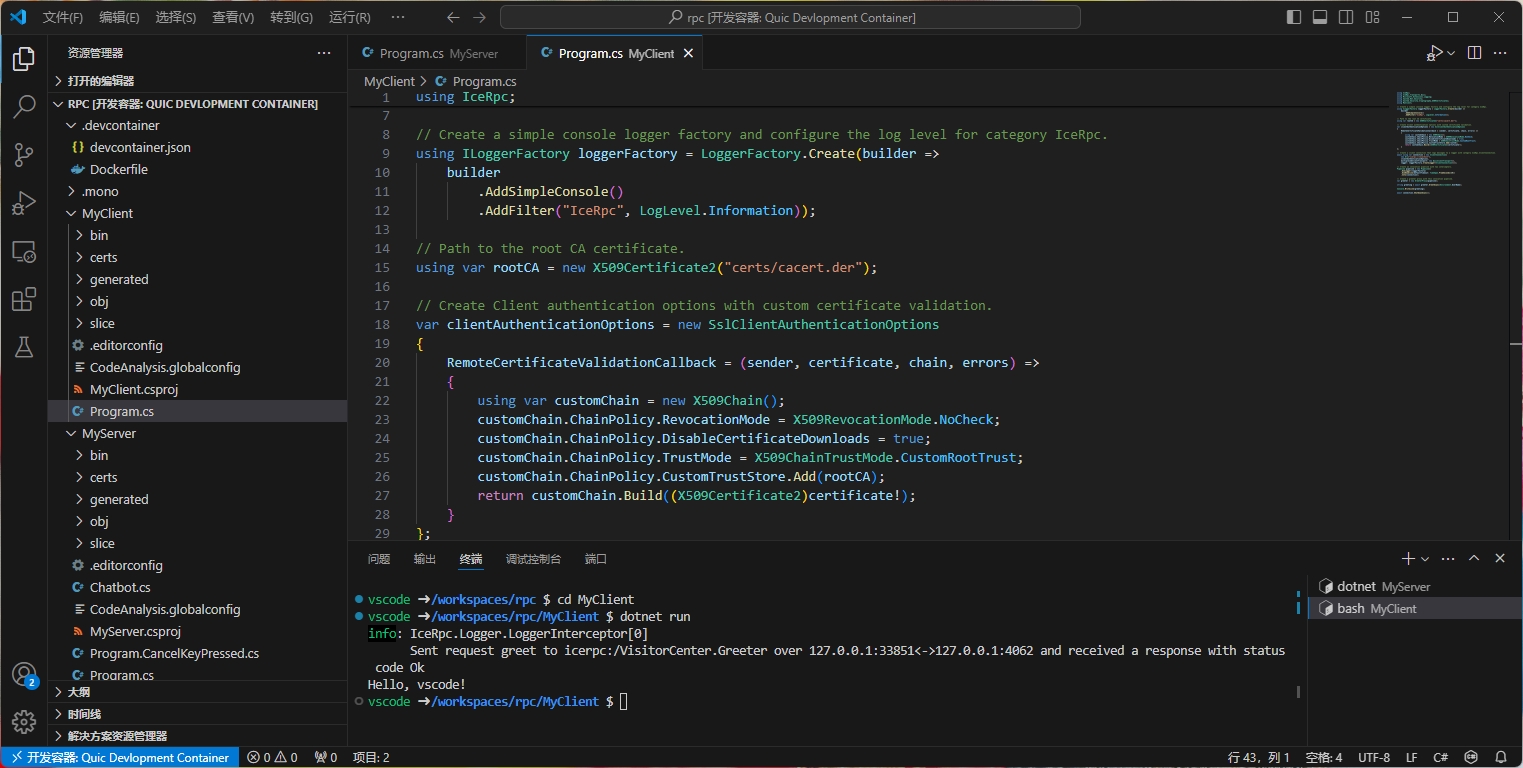Open the new terminal launch profile dropdown

[1425, 559]
